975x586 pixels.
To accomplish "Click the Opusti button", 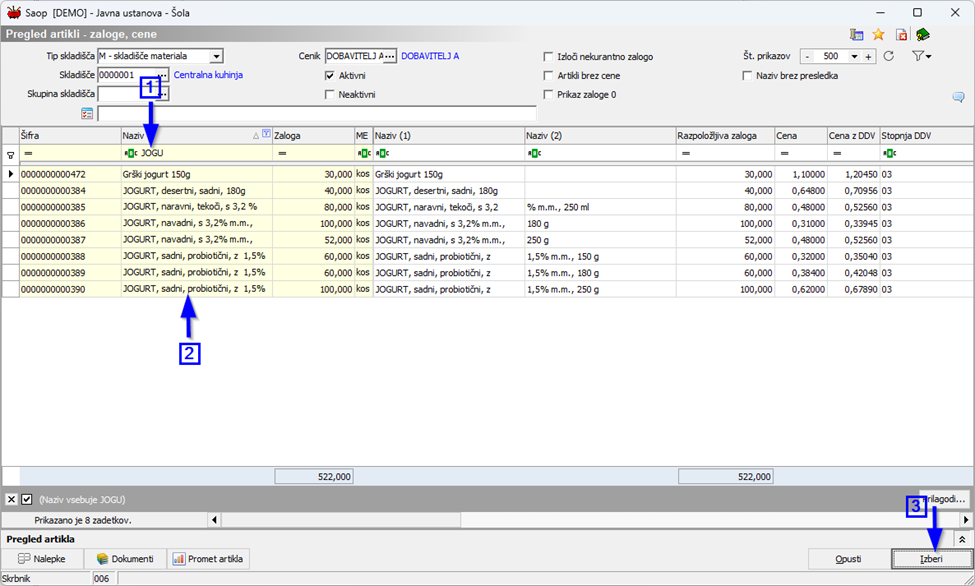I will coord(849,559).
